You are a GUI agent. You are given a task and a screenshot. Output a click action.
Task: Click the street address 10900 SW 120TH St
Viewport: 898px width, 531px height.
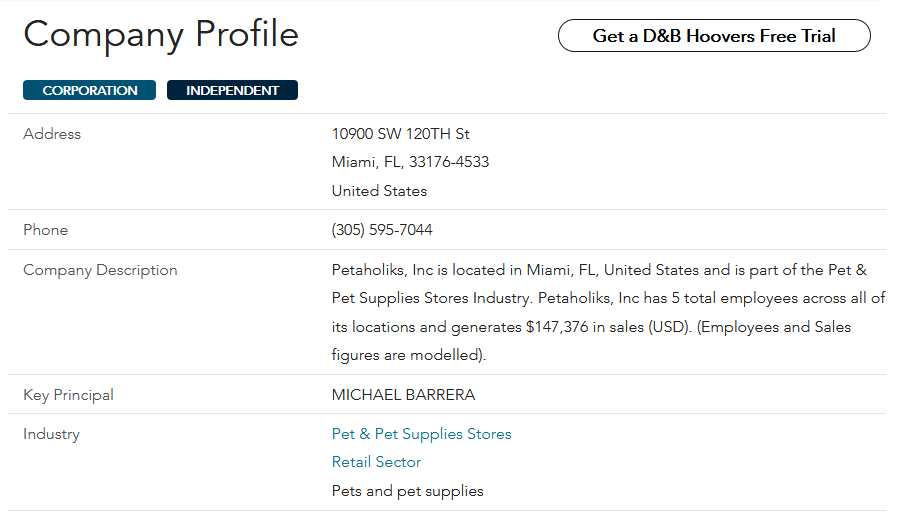point(401,134)
